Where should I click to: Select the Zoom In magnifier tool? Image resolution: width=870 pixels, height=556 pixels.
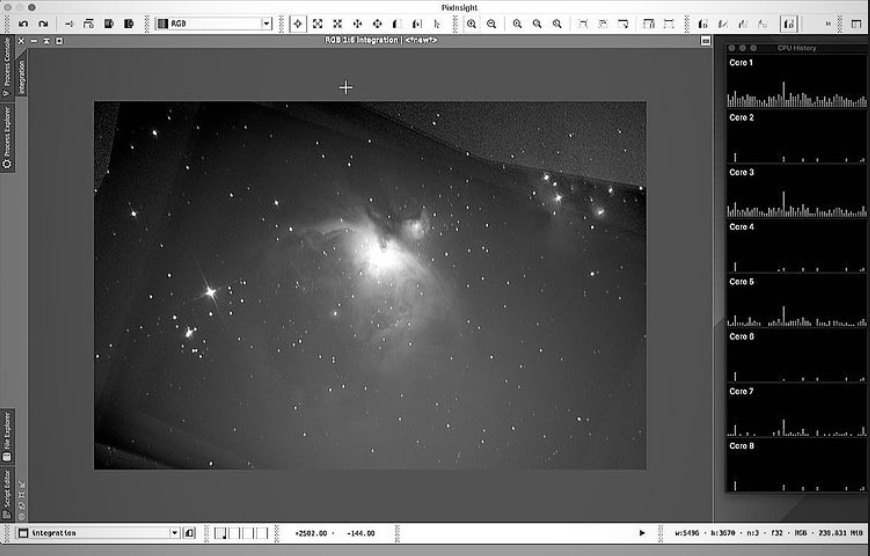(x=472, y=23)
